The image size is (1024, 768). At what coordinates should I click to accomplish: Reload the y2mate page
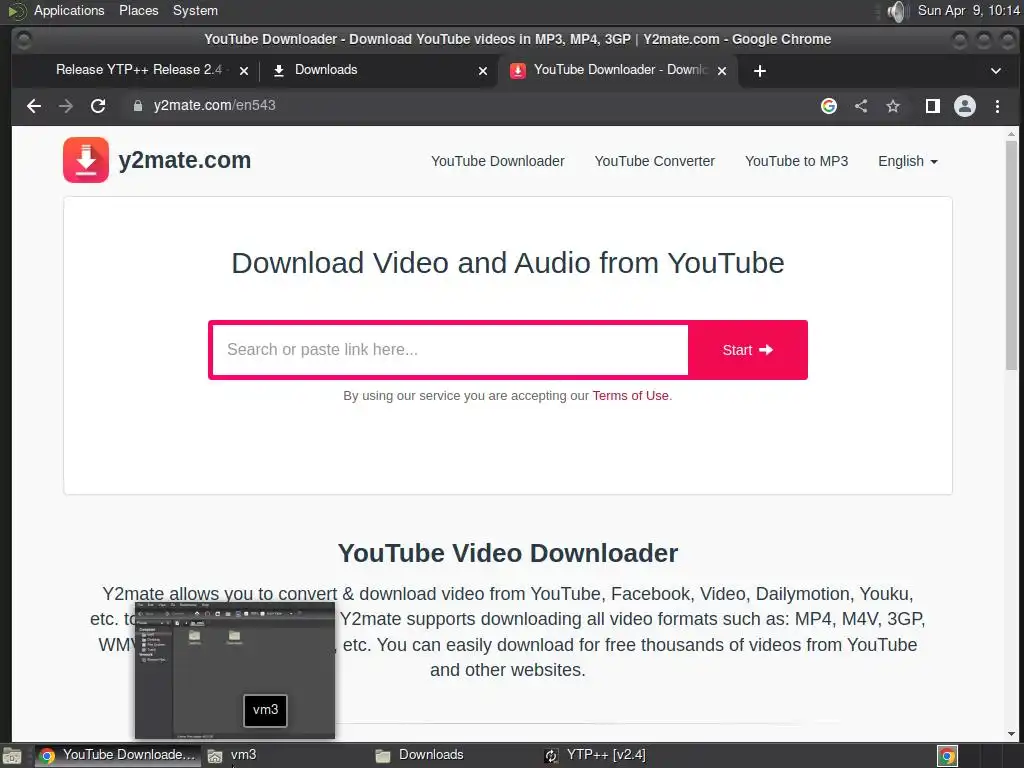[98, 106]
